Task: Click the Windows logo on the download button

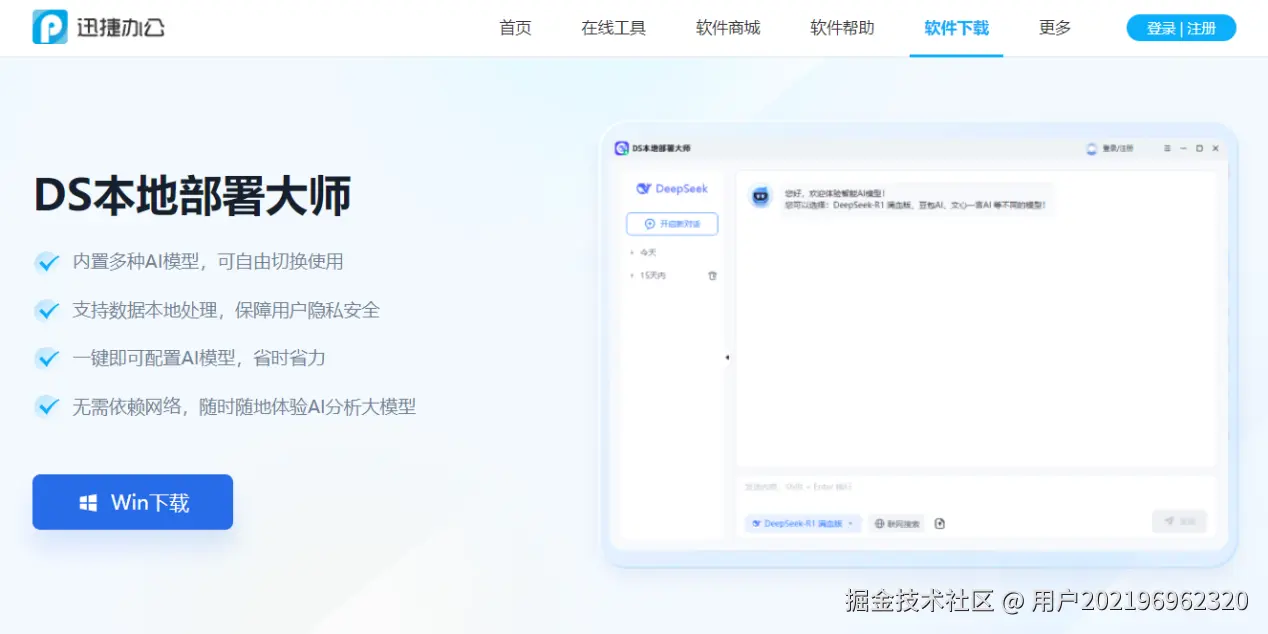Action: (91, 502)
